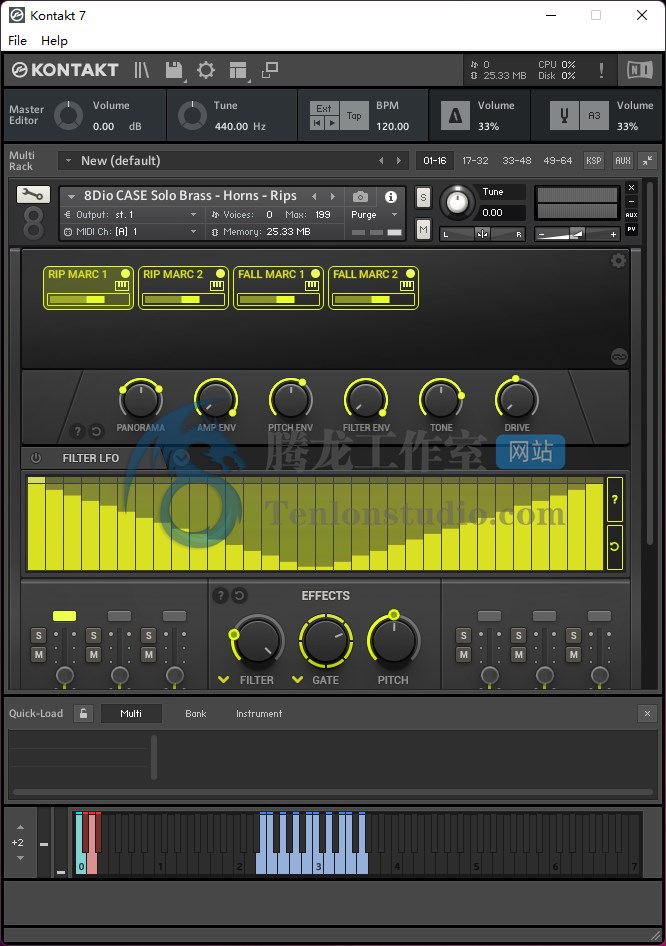Image resolution: width=666 pixels, height=946 pixels.
Task: Toggle the metronome icon
Action: pos(455,115)
